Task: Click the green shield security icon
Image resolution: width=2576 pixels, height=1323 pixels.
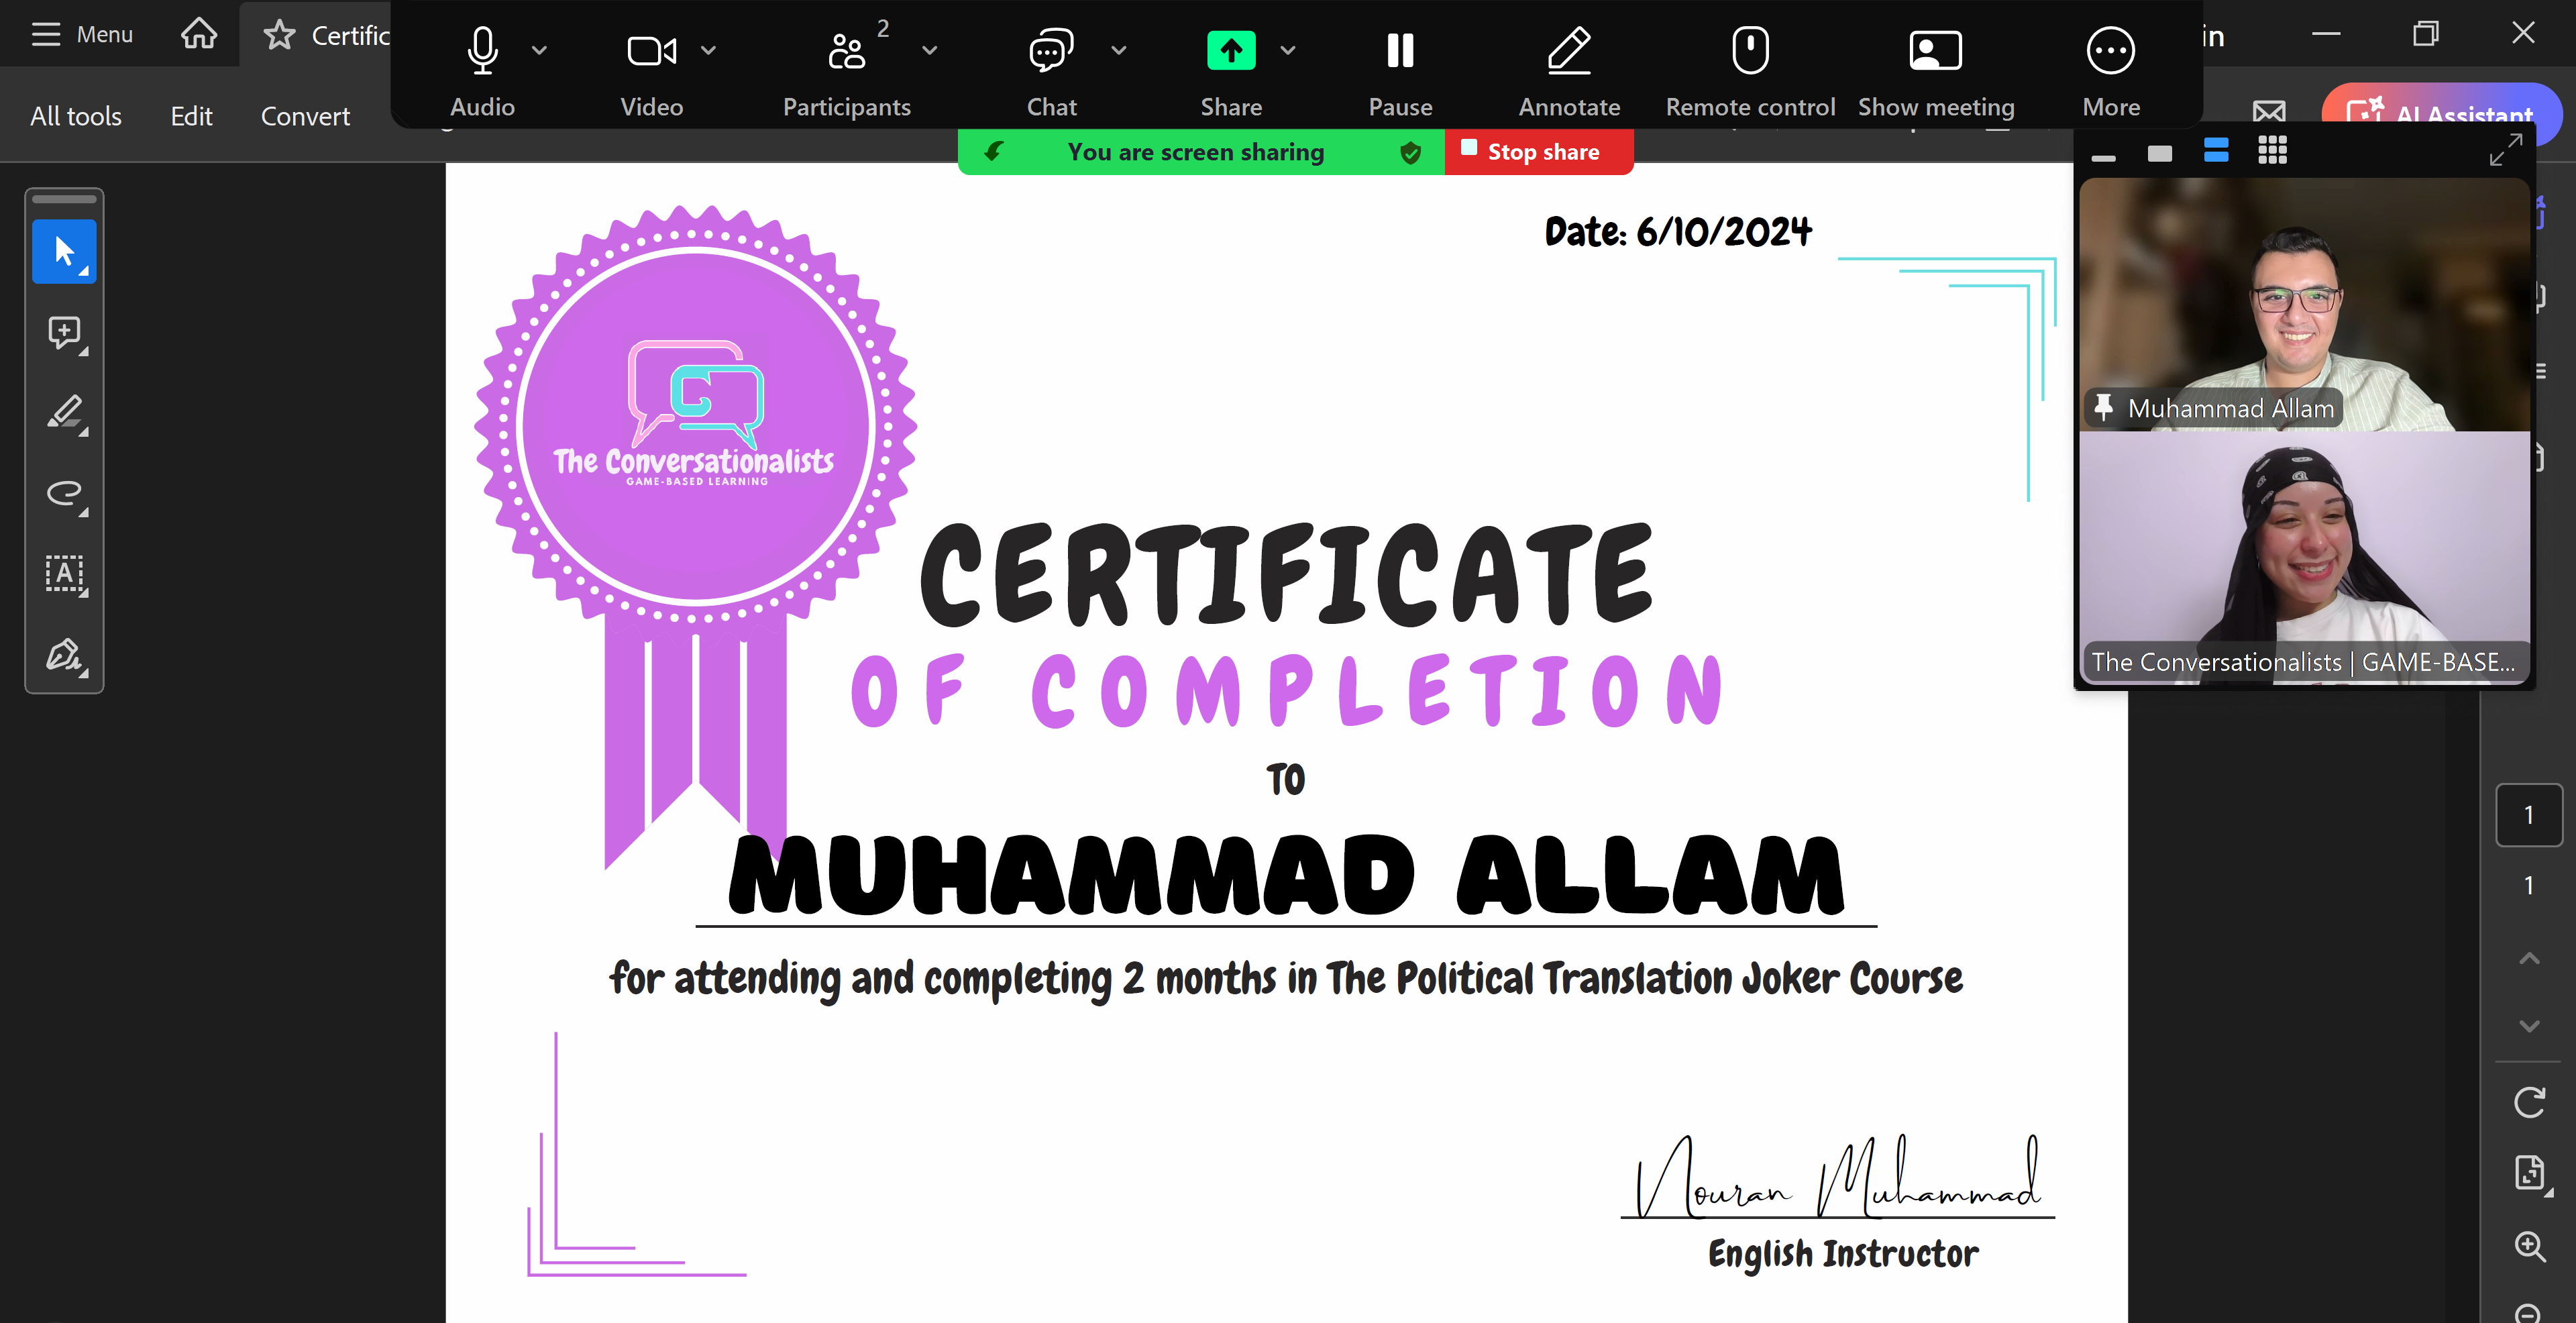Action: 1410,152
